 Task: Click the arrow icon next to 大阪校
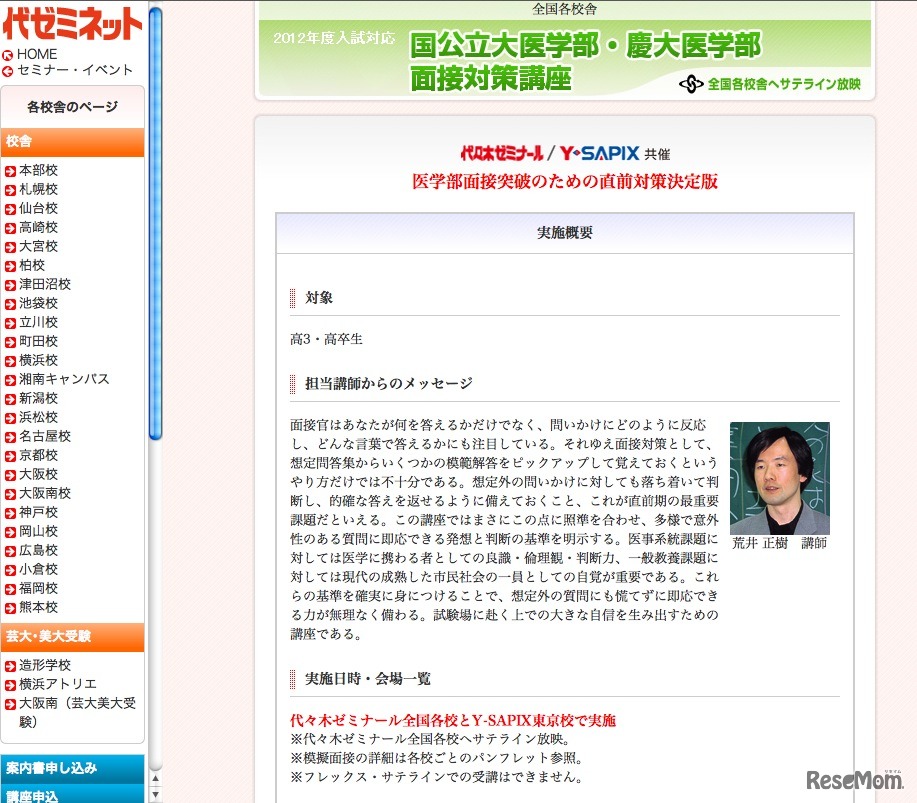pyautogui.click(x=10, y=475)
